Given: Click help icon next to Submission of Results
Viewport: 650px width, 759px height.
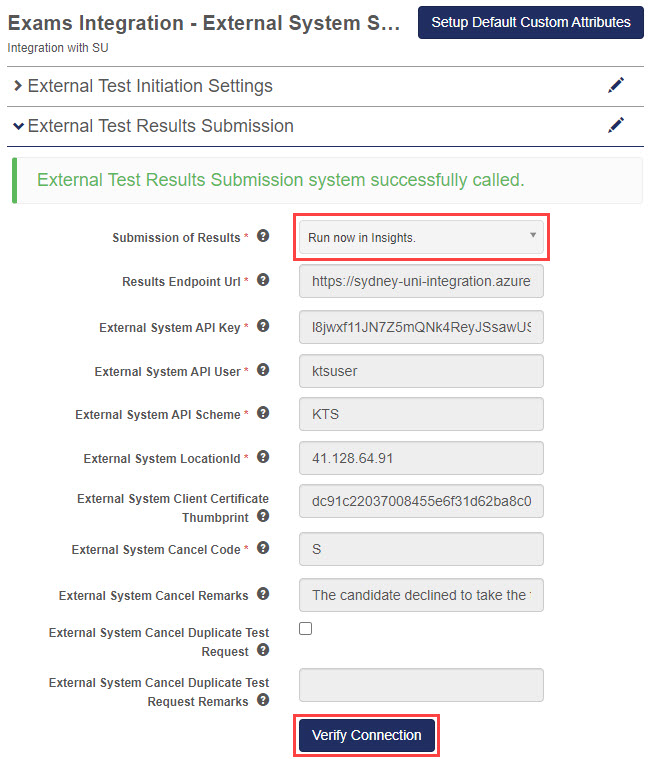Looking at the screenshot, I should (x=263, y=236).
